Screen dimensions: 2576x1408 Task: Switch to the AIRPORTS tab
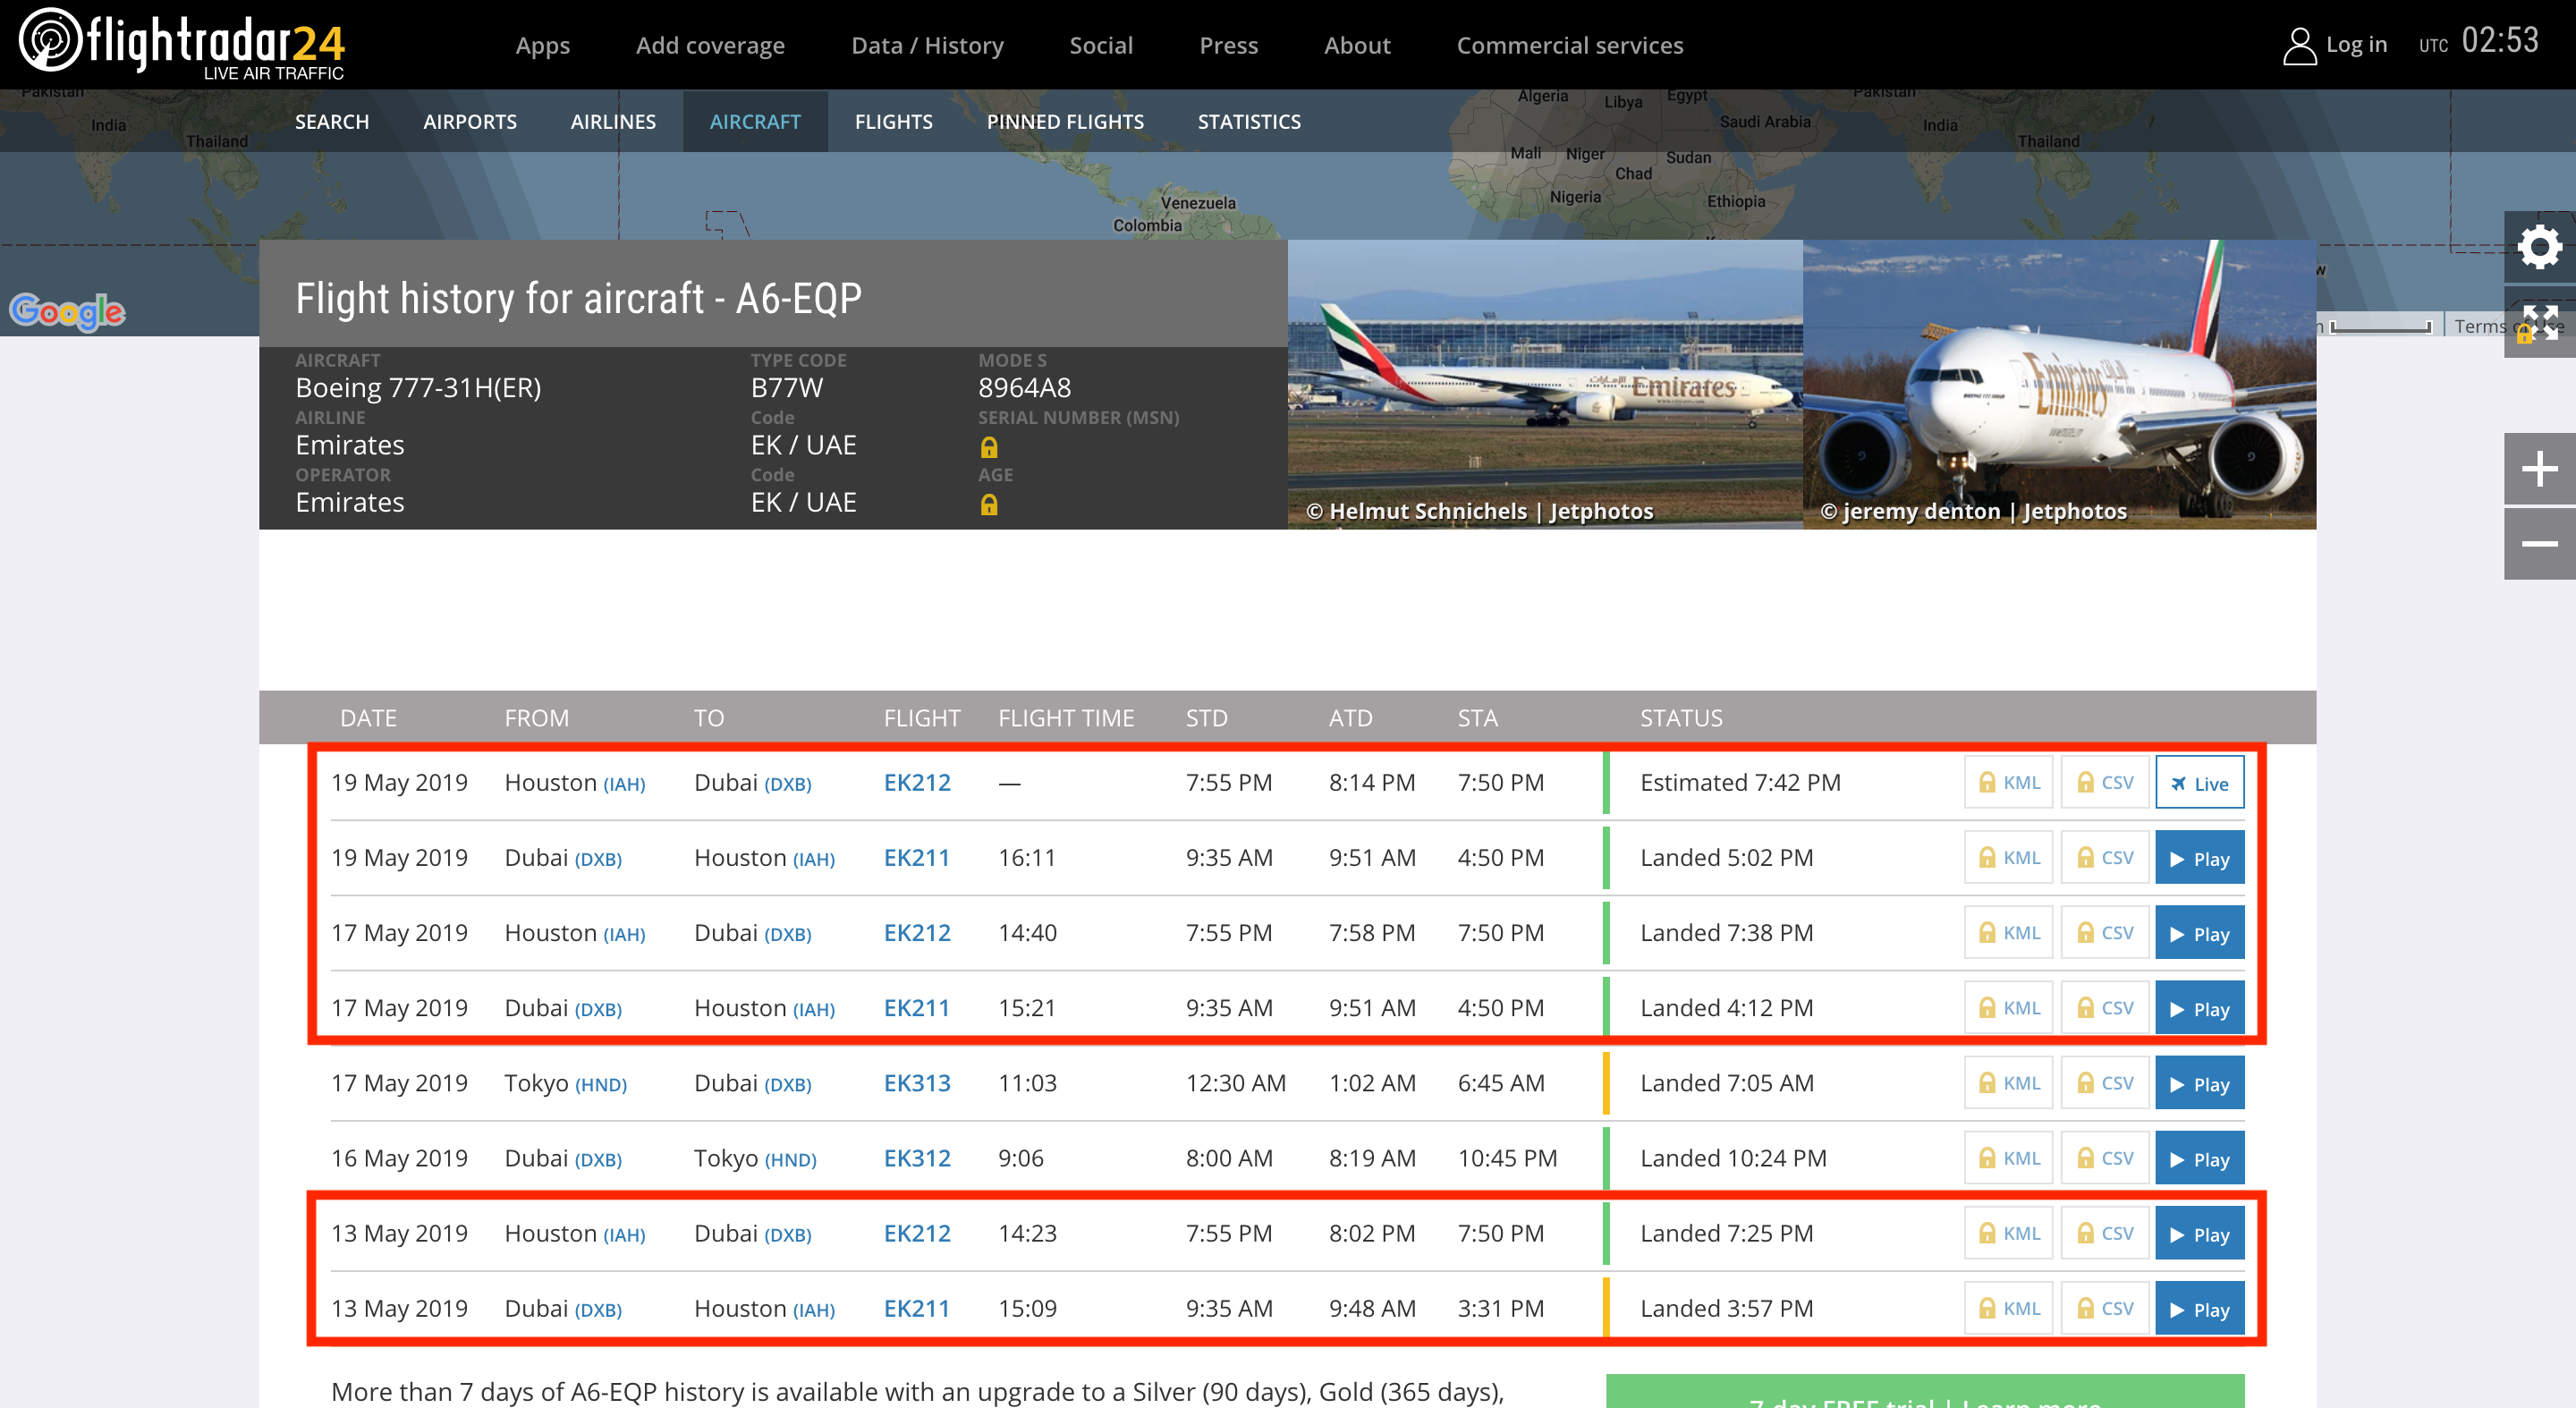coord(469,121)
